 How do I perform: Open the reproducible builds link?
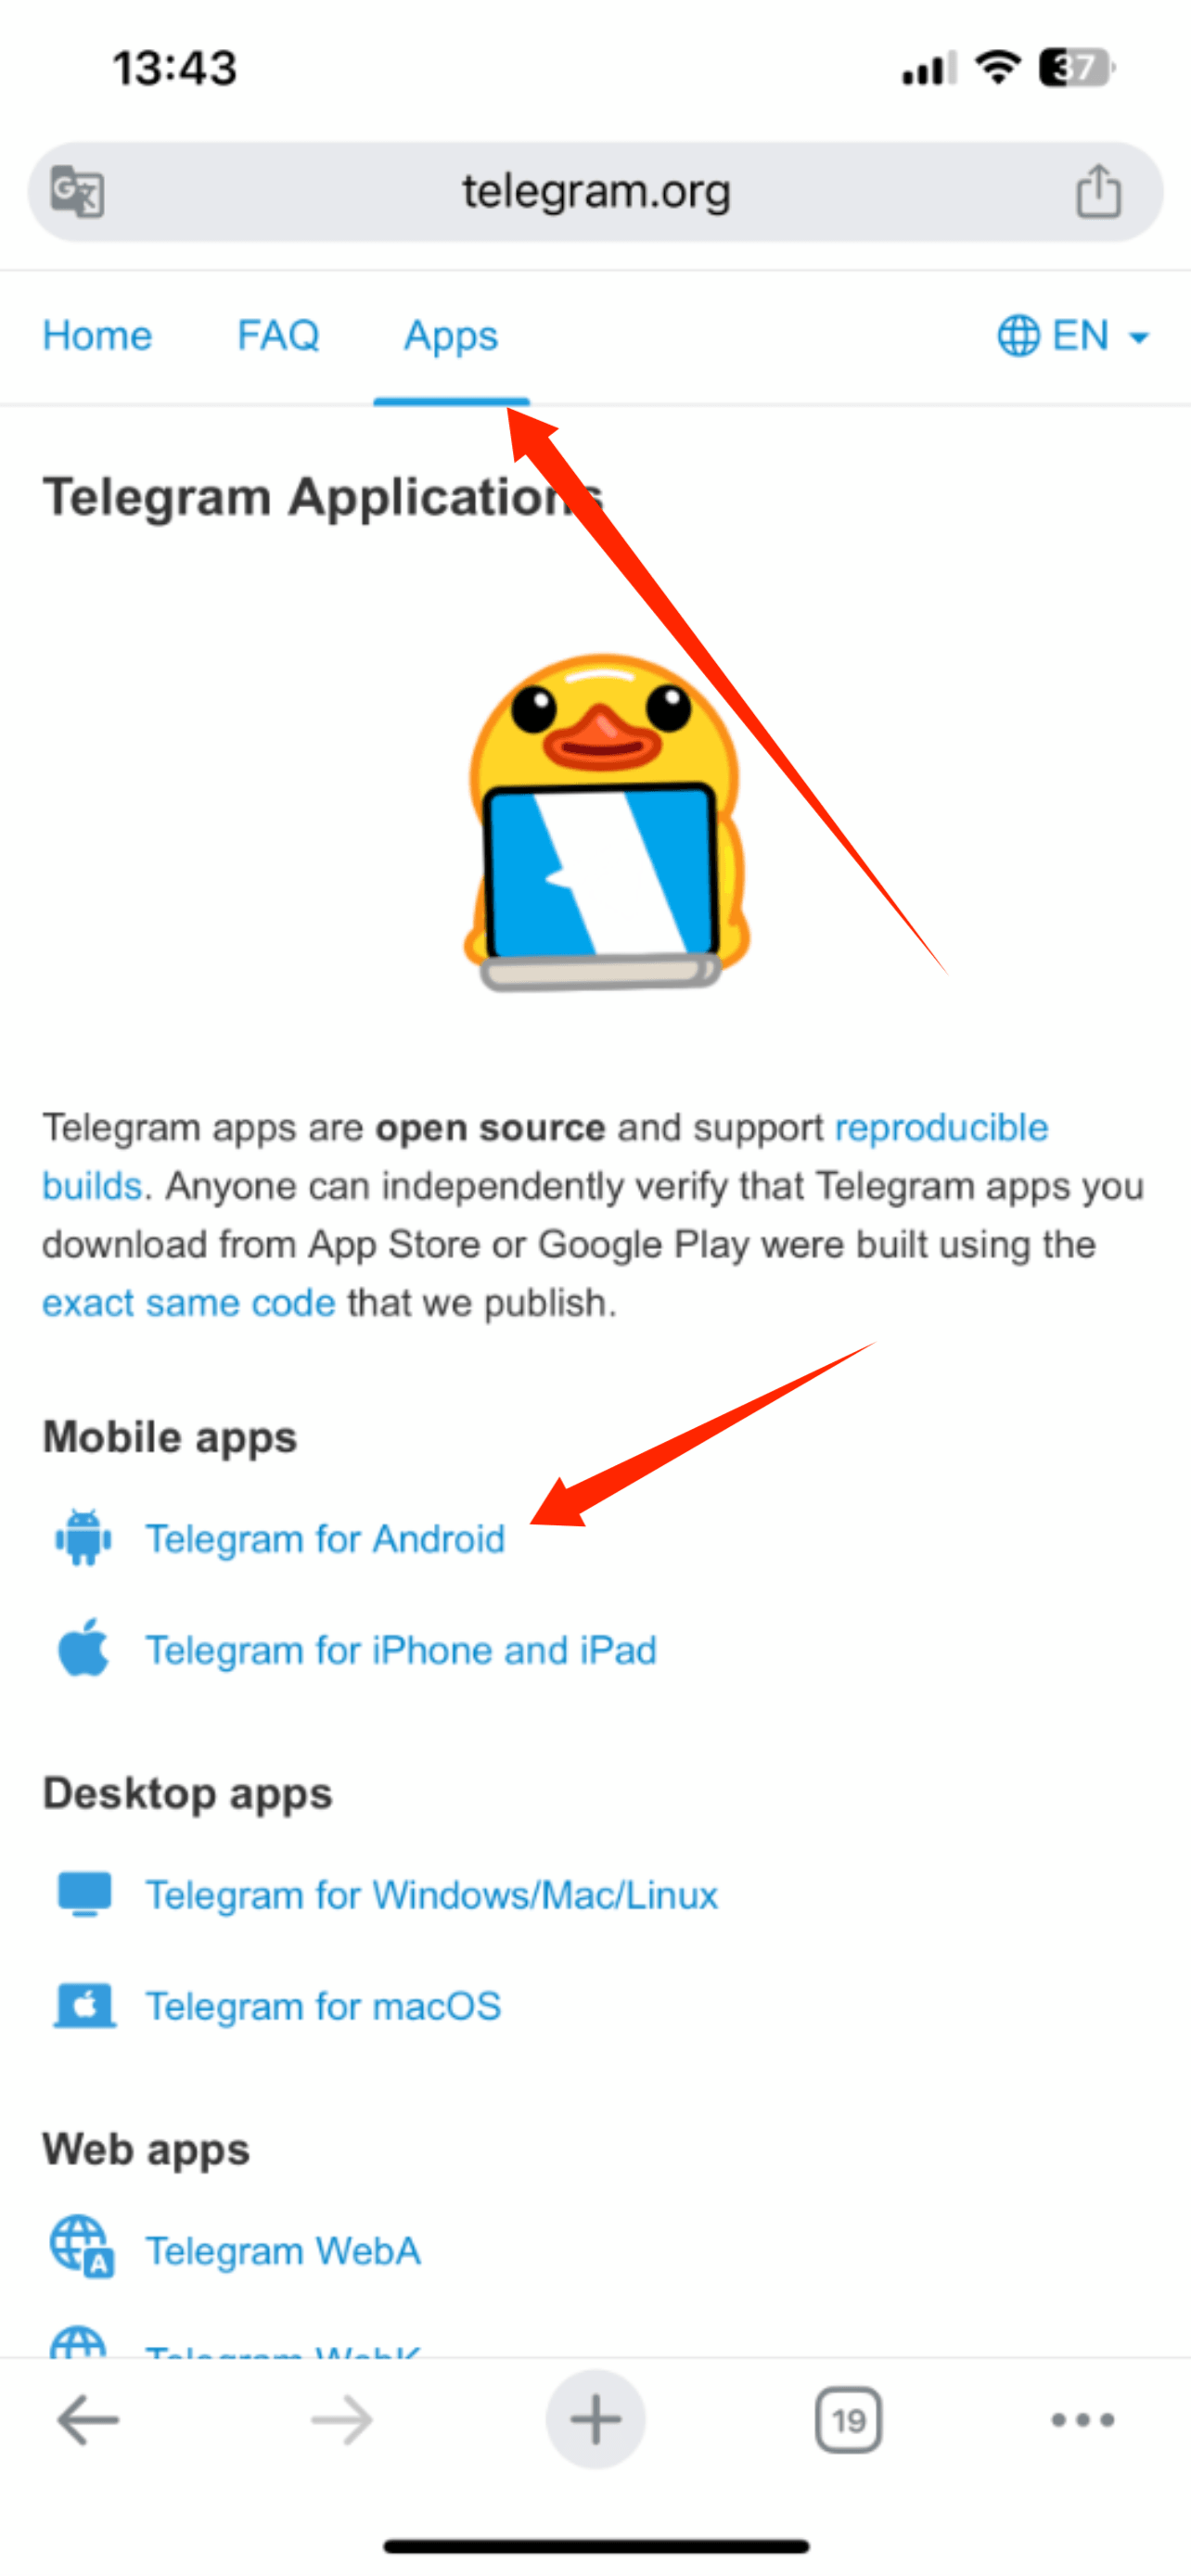[545, 1157]
